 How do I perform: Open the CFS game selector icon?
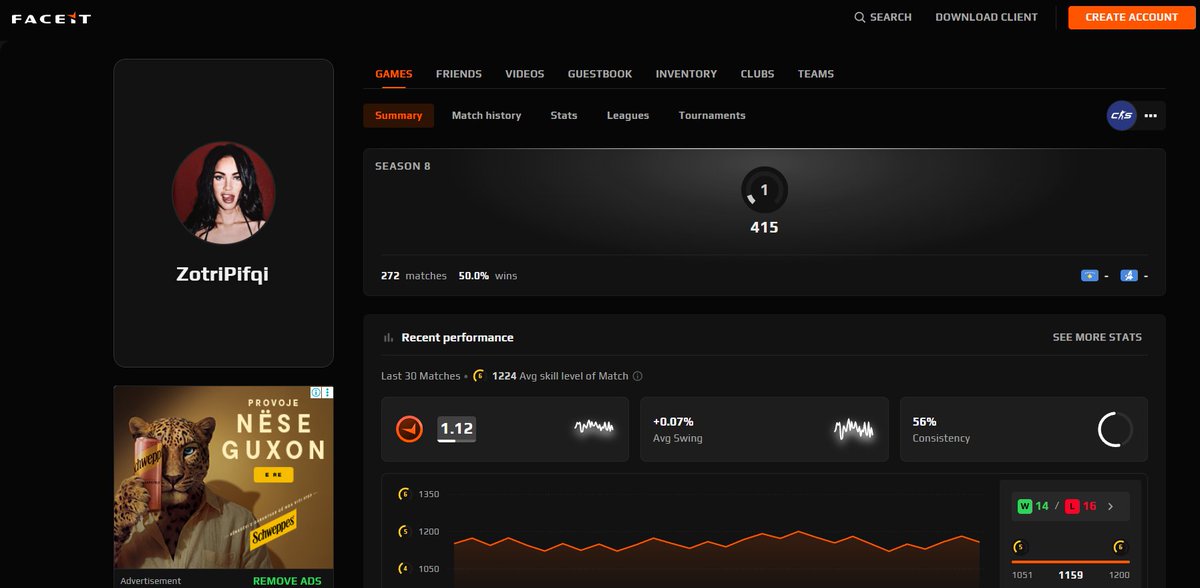[1121, 116]
